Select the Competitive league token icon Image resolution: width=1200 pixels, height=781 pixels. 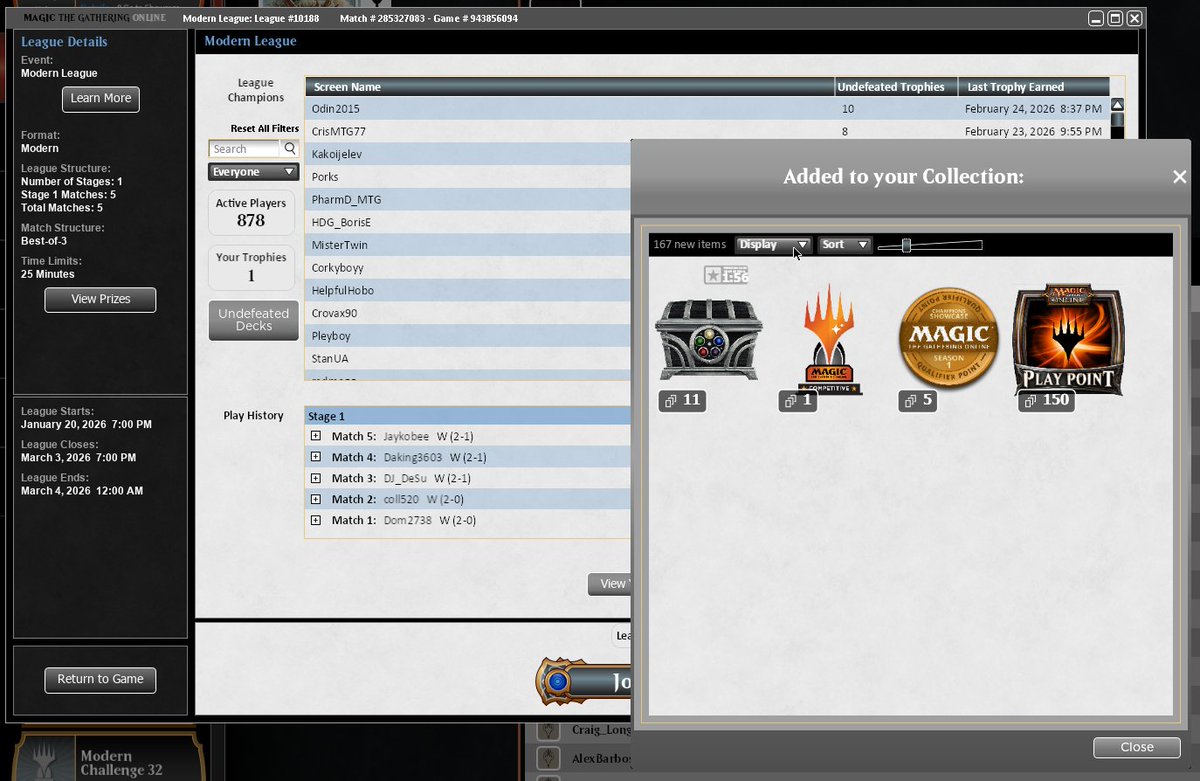pyautogui.click(x=828, y=338)
